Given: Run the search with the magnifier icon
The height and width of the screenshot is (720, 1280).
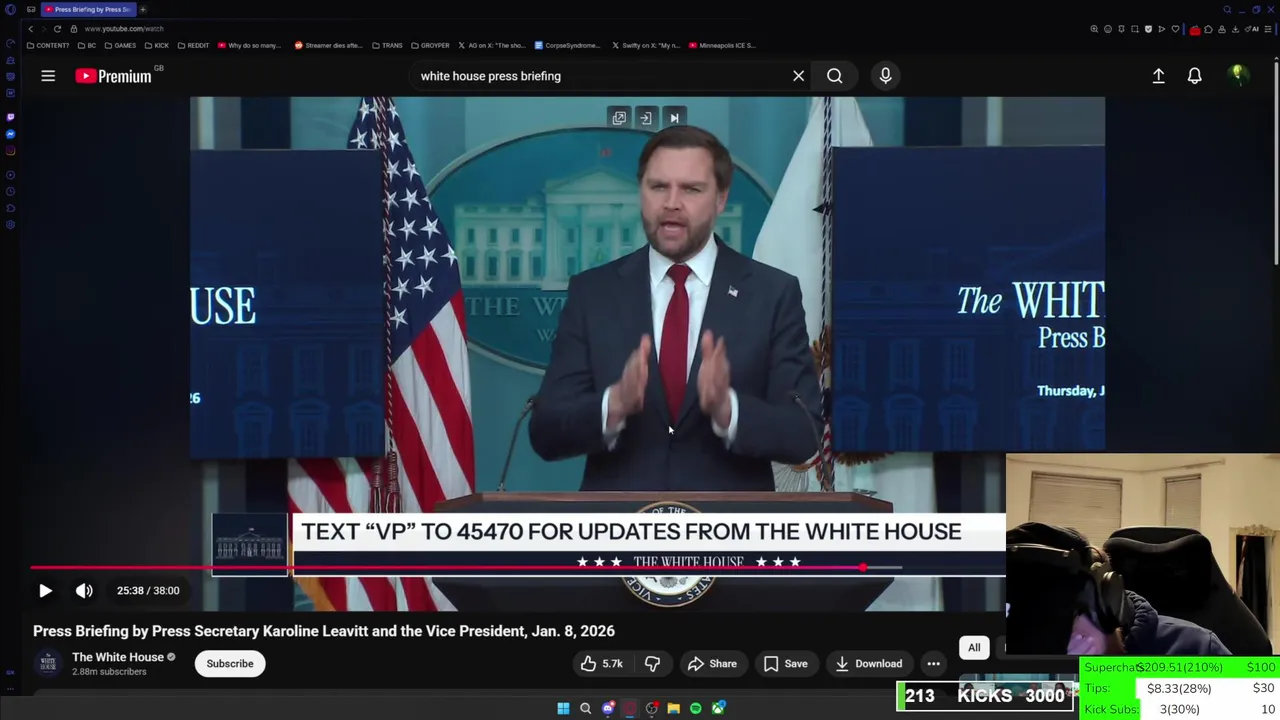Looking at the screenshot, I should pos(834,76).
